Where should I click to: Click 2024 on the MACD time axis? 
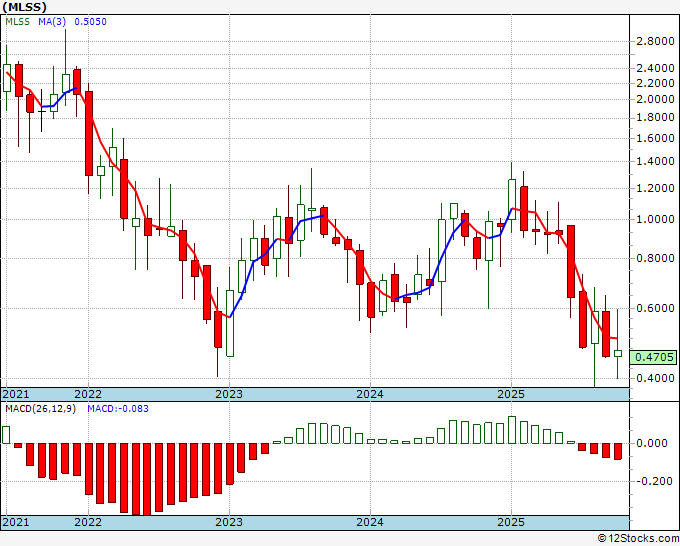[370, 522]
